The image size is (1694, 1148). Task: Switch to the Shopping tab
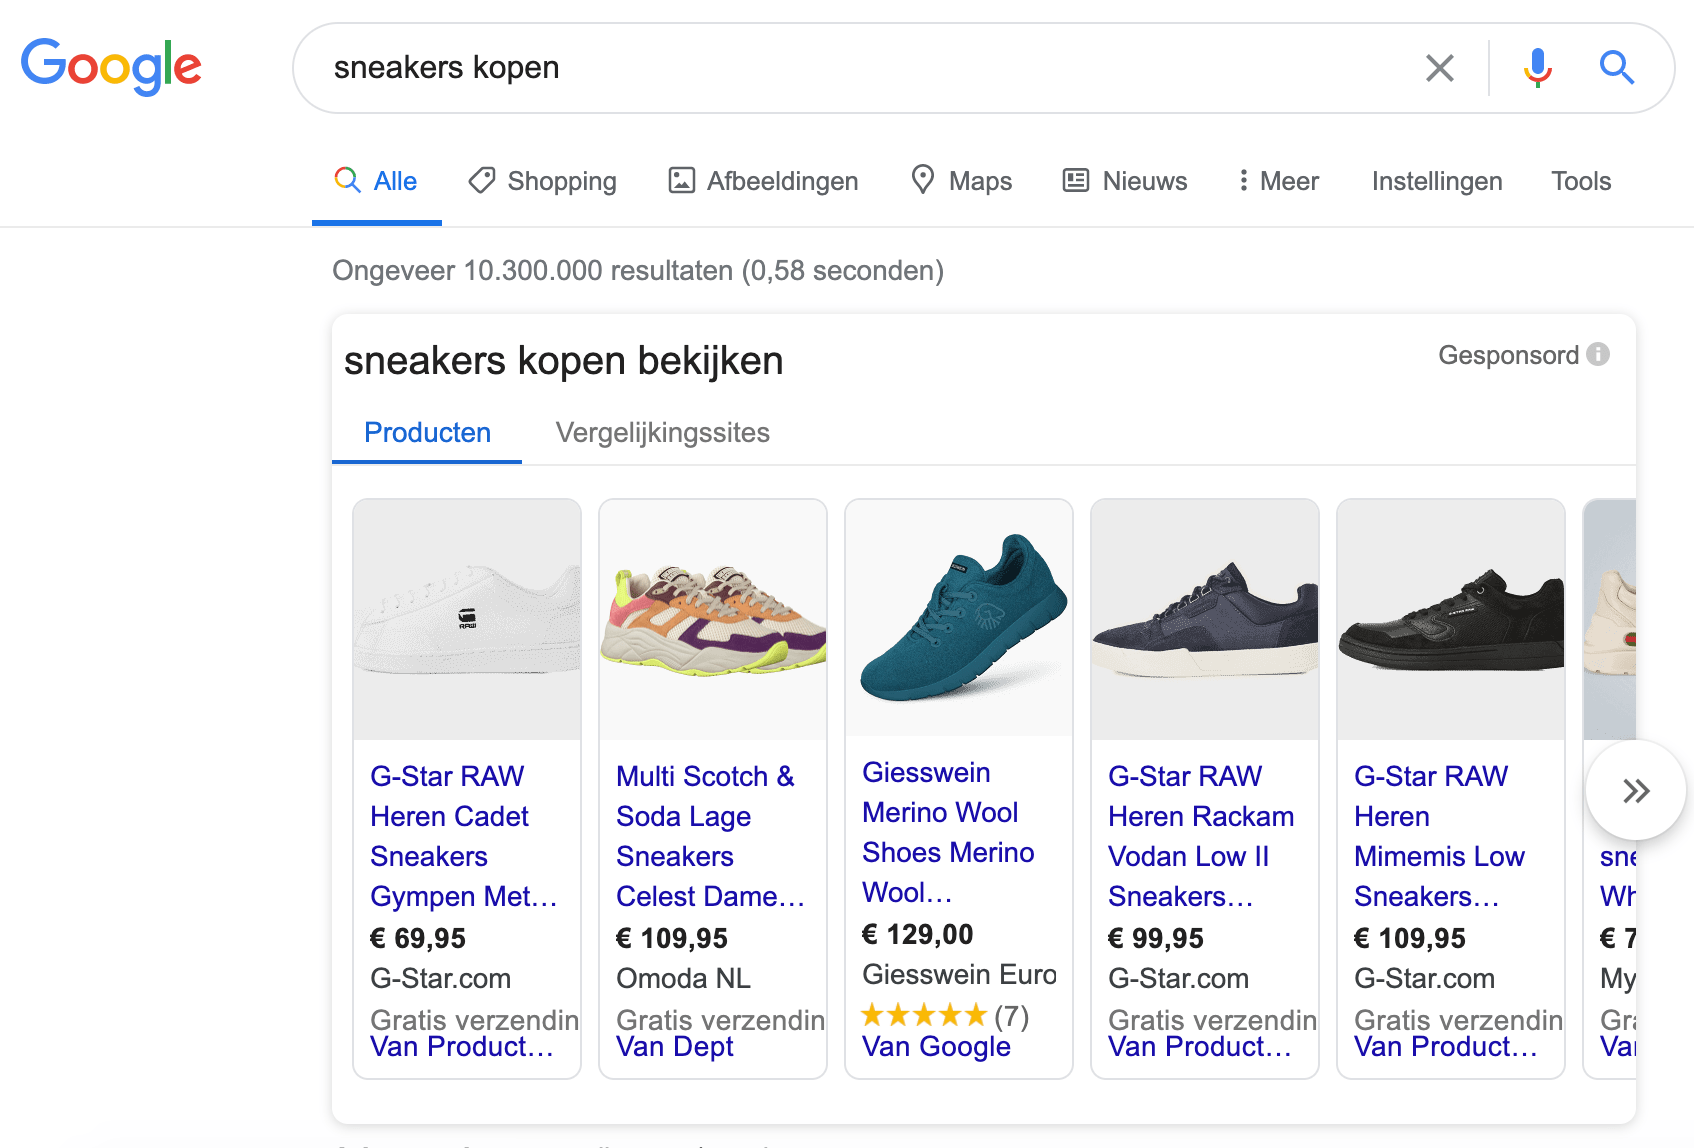point(543,181)
